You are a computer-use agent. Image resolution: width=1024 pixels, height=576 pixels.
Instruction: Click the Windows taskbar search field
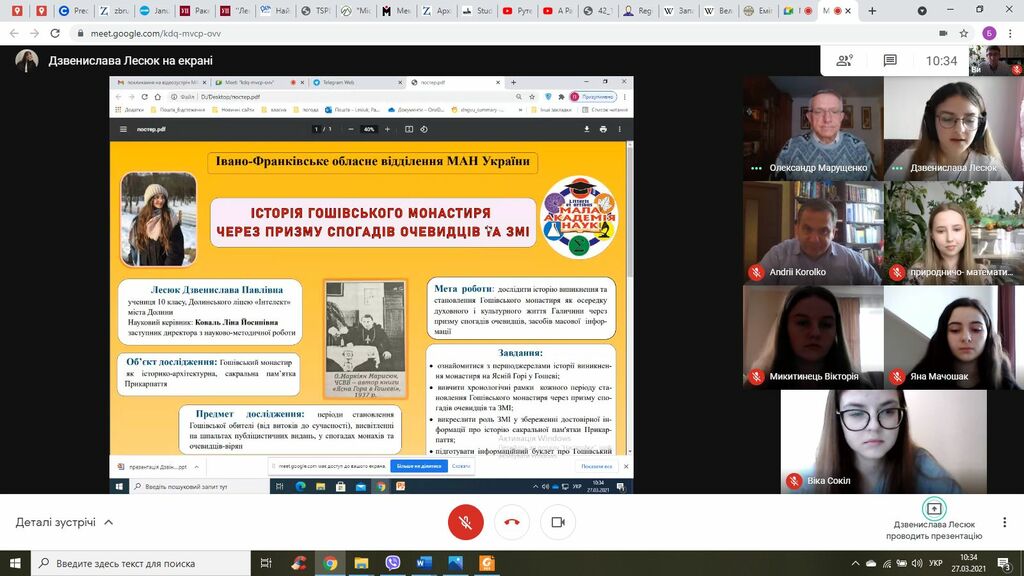(140, 563)
